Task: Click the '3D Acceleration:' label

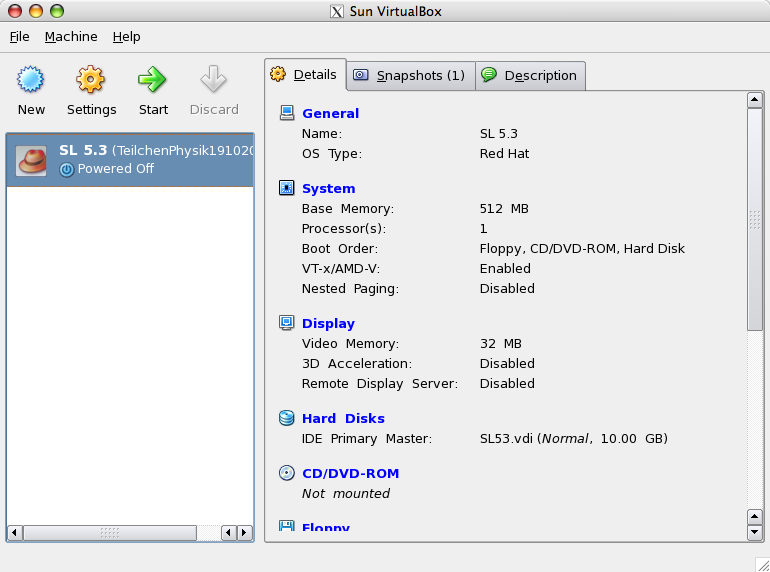Action: point(357,364)
